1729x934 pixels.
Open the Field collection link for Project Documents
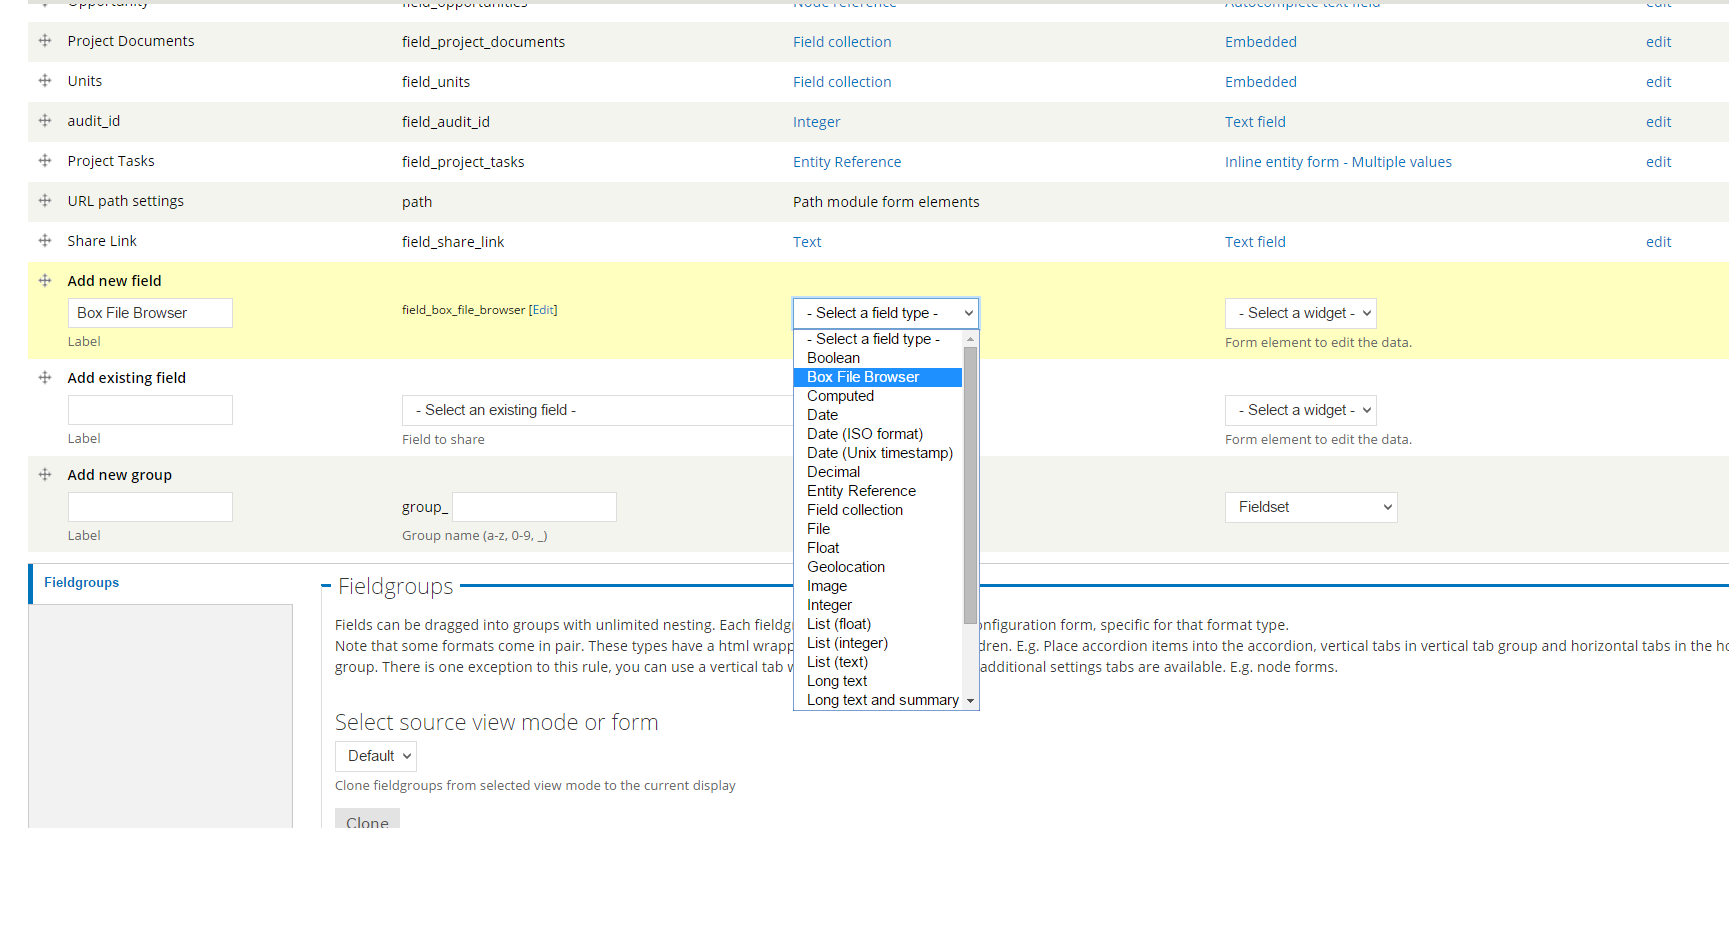(841, 41)
